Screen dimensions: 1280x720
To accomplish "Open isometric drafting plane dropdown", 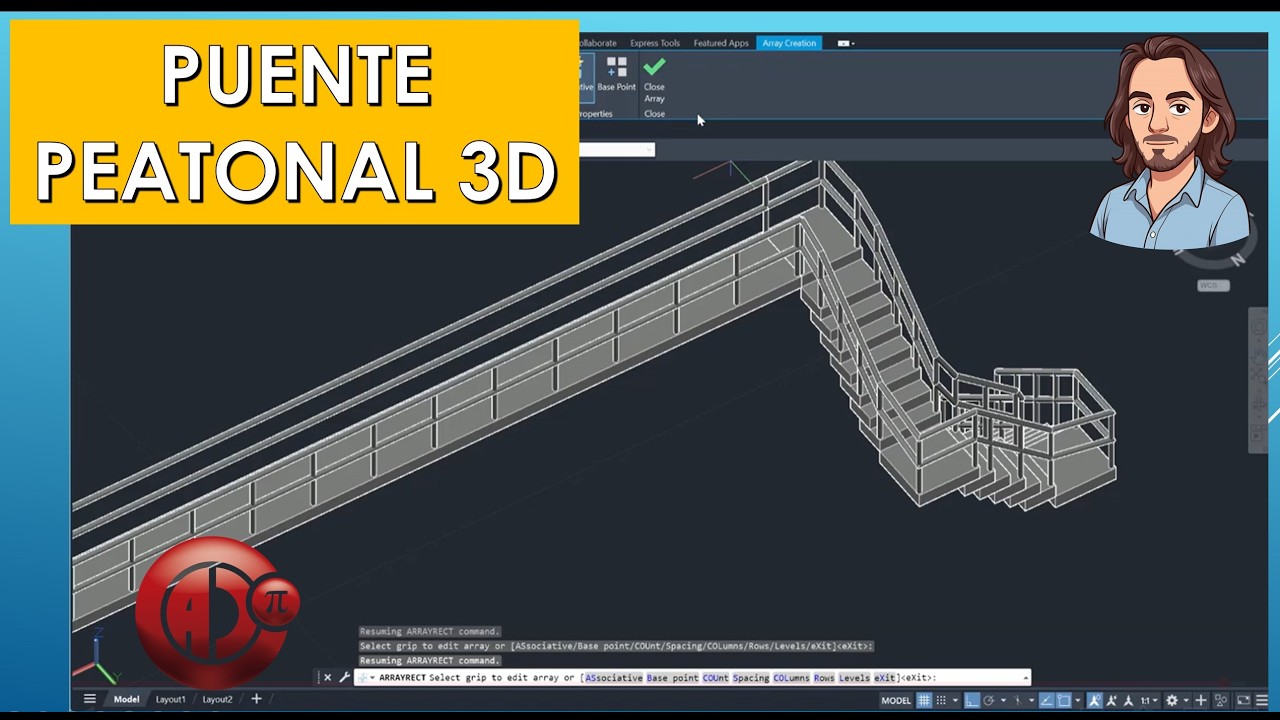I will (x=1032, y=700).
